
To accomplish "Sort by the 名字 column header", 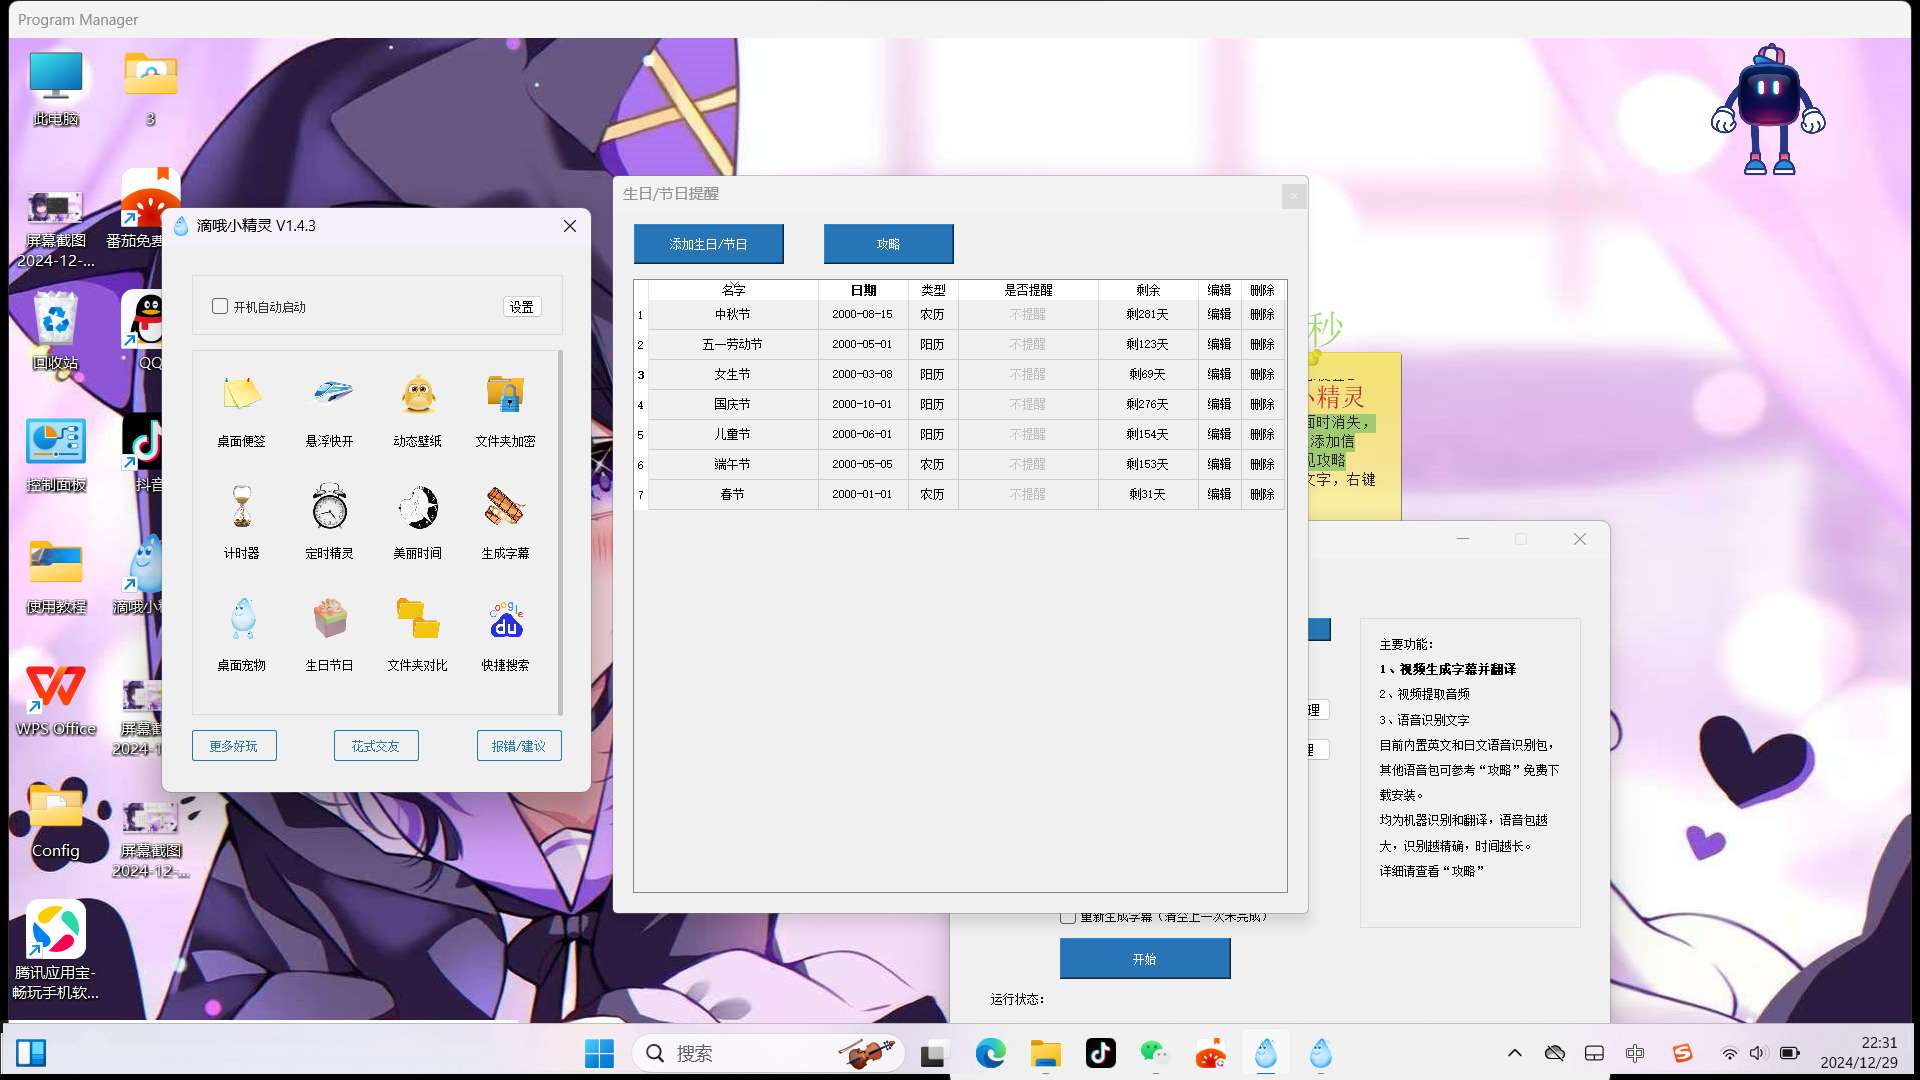I will 733,290.
